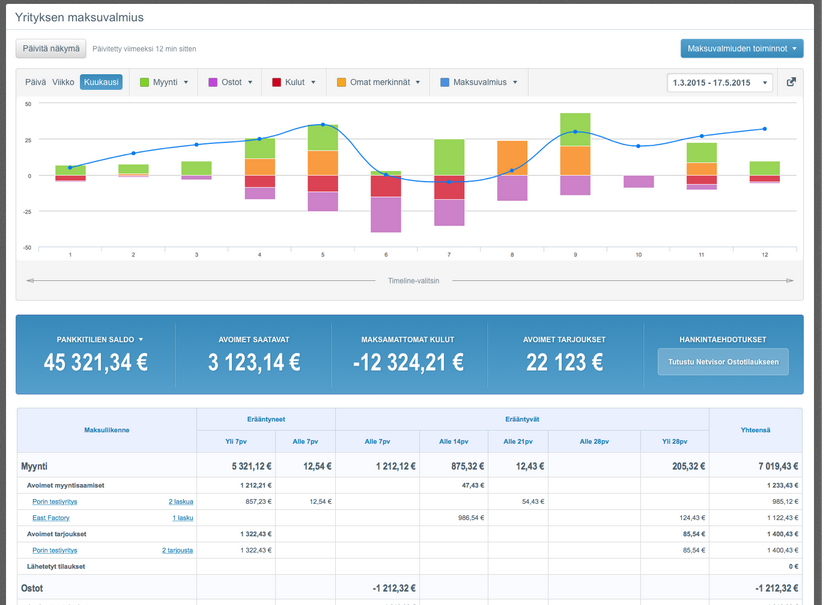Expand Maksuvalmiuden toiminnot dropdown
827x605 pixels.
pos(741,48)
